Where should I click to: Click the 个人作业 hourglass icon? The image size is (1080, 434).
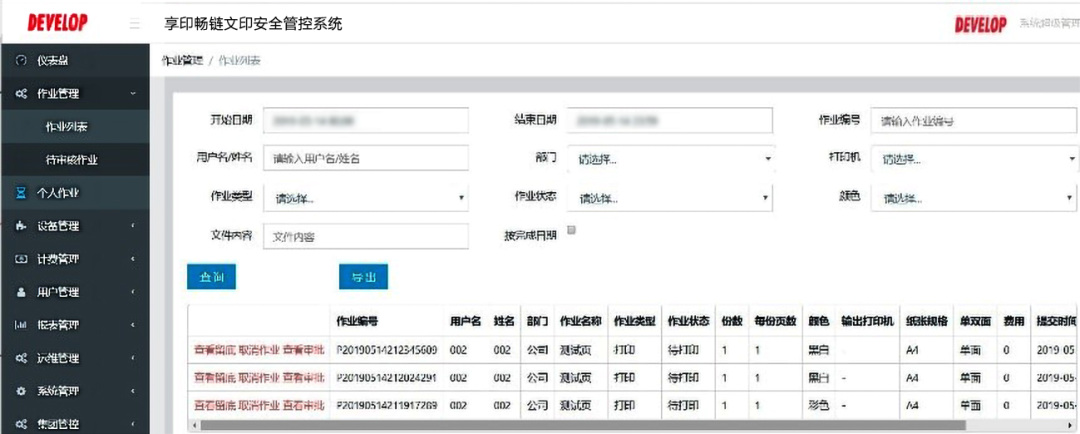tap(21, 193)
